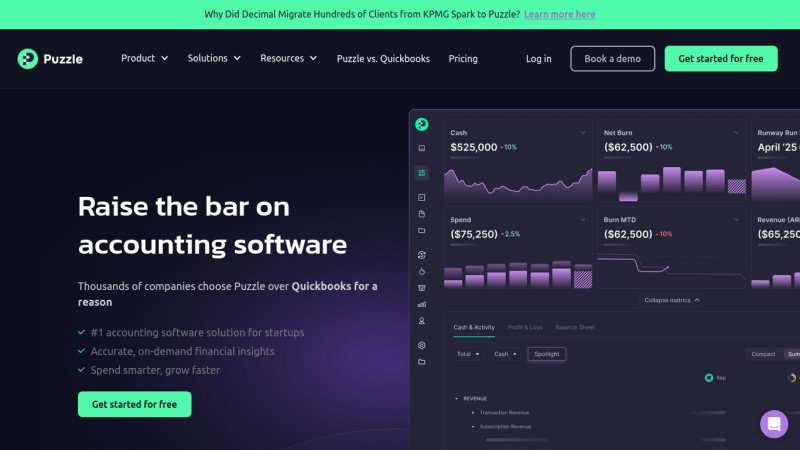Click the Book a demo button

pyautogui.click(x=612, y=59)
